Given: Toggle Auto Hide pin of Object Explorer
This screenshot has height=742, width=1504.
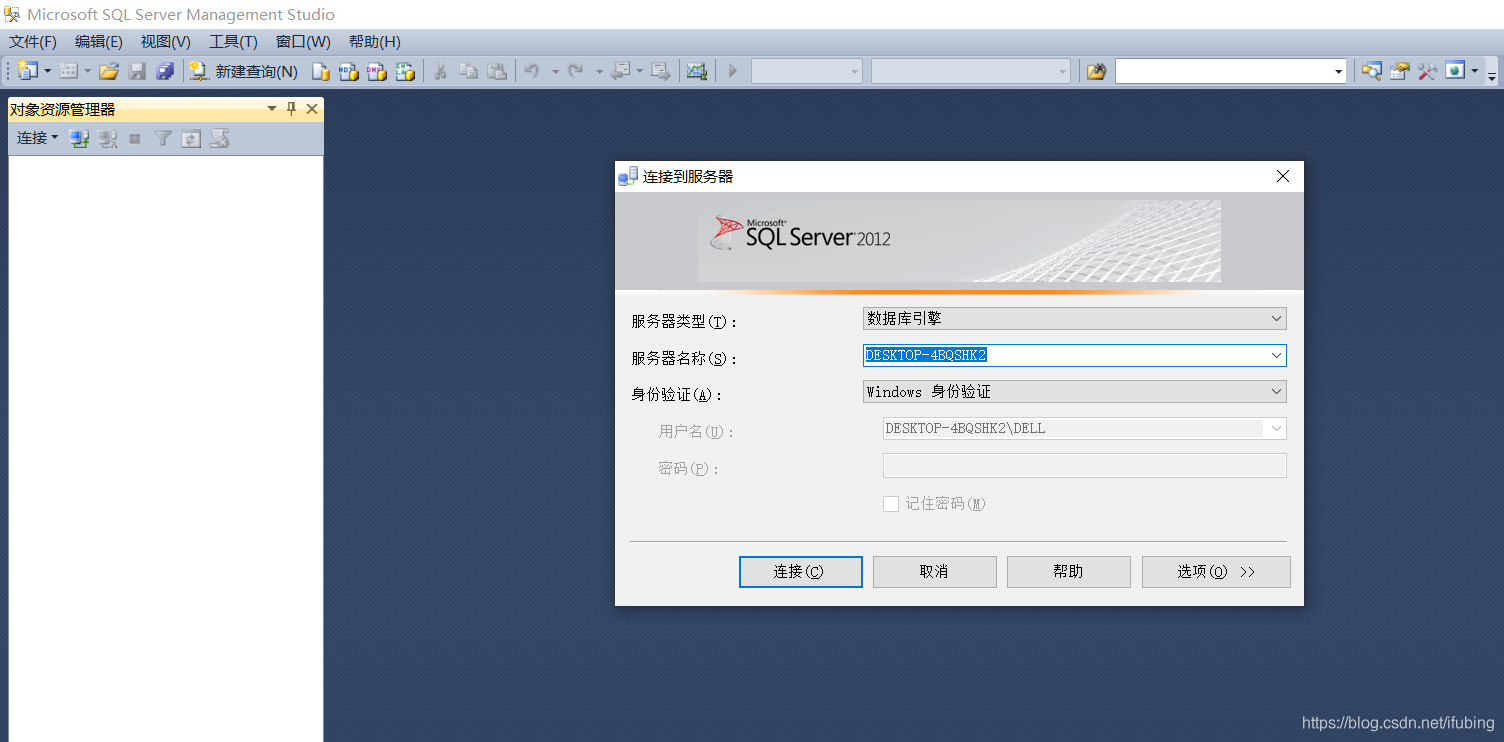Looking at the screenshot, I should [292, 109].
